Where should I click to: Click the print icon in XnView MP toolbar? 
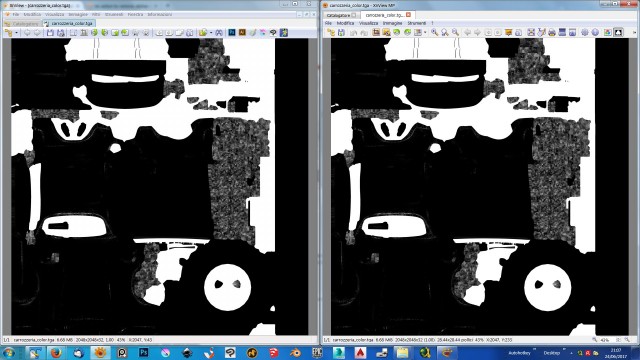pos(552,32)
